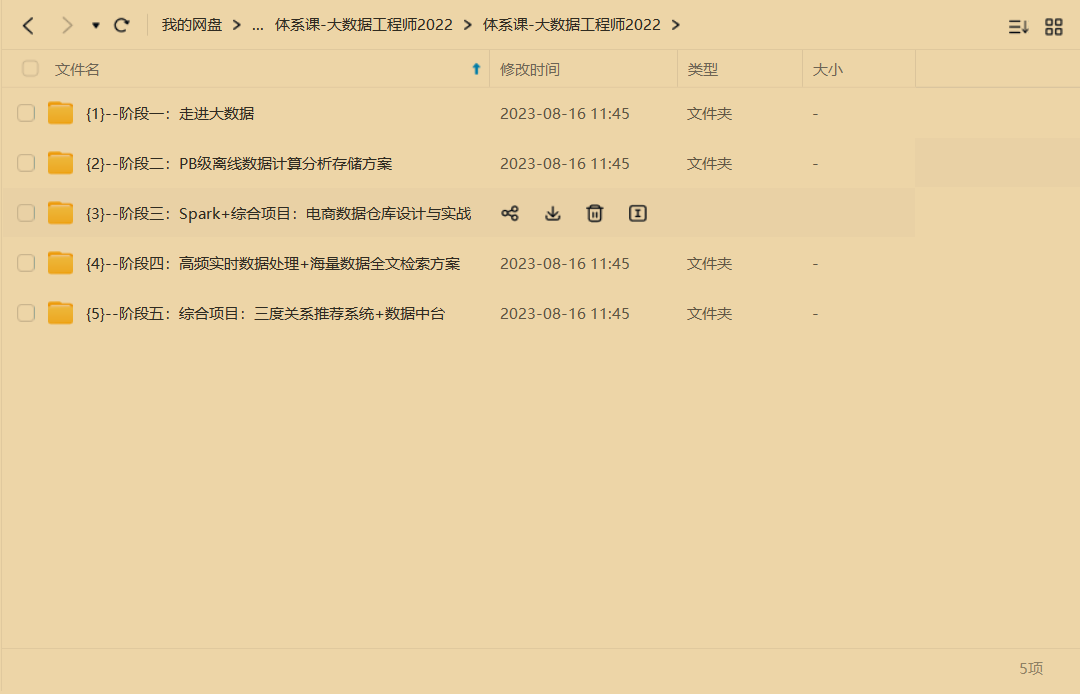
Task: Select the folder icon of {2}--阶段二
Action: (x=61, y=163)
